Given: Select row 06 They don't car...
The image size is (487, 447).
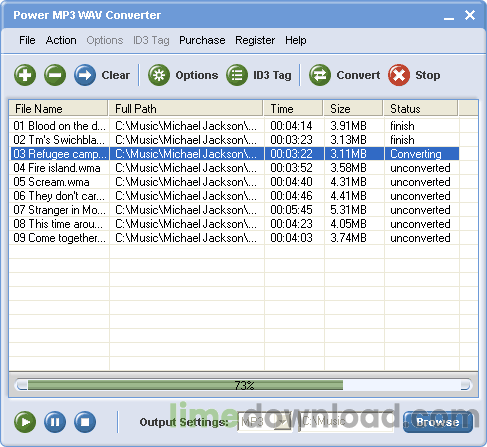Looking at the screenshot, I should (234, 196).
